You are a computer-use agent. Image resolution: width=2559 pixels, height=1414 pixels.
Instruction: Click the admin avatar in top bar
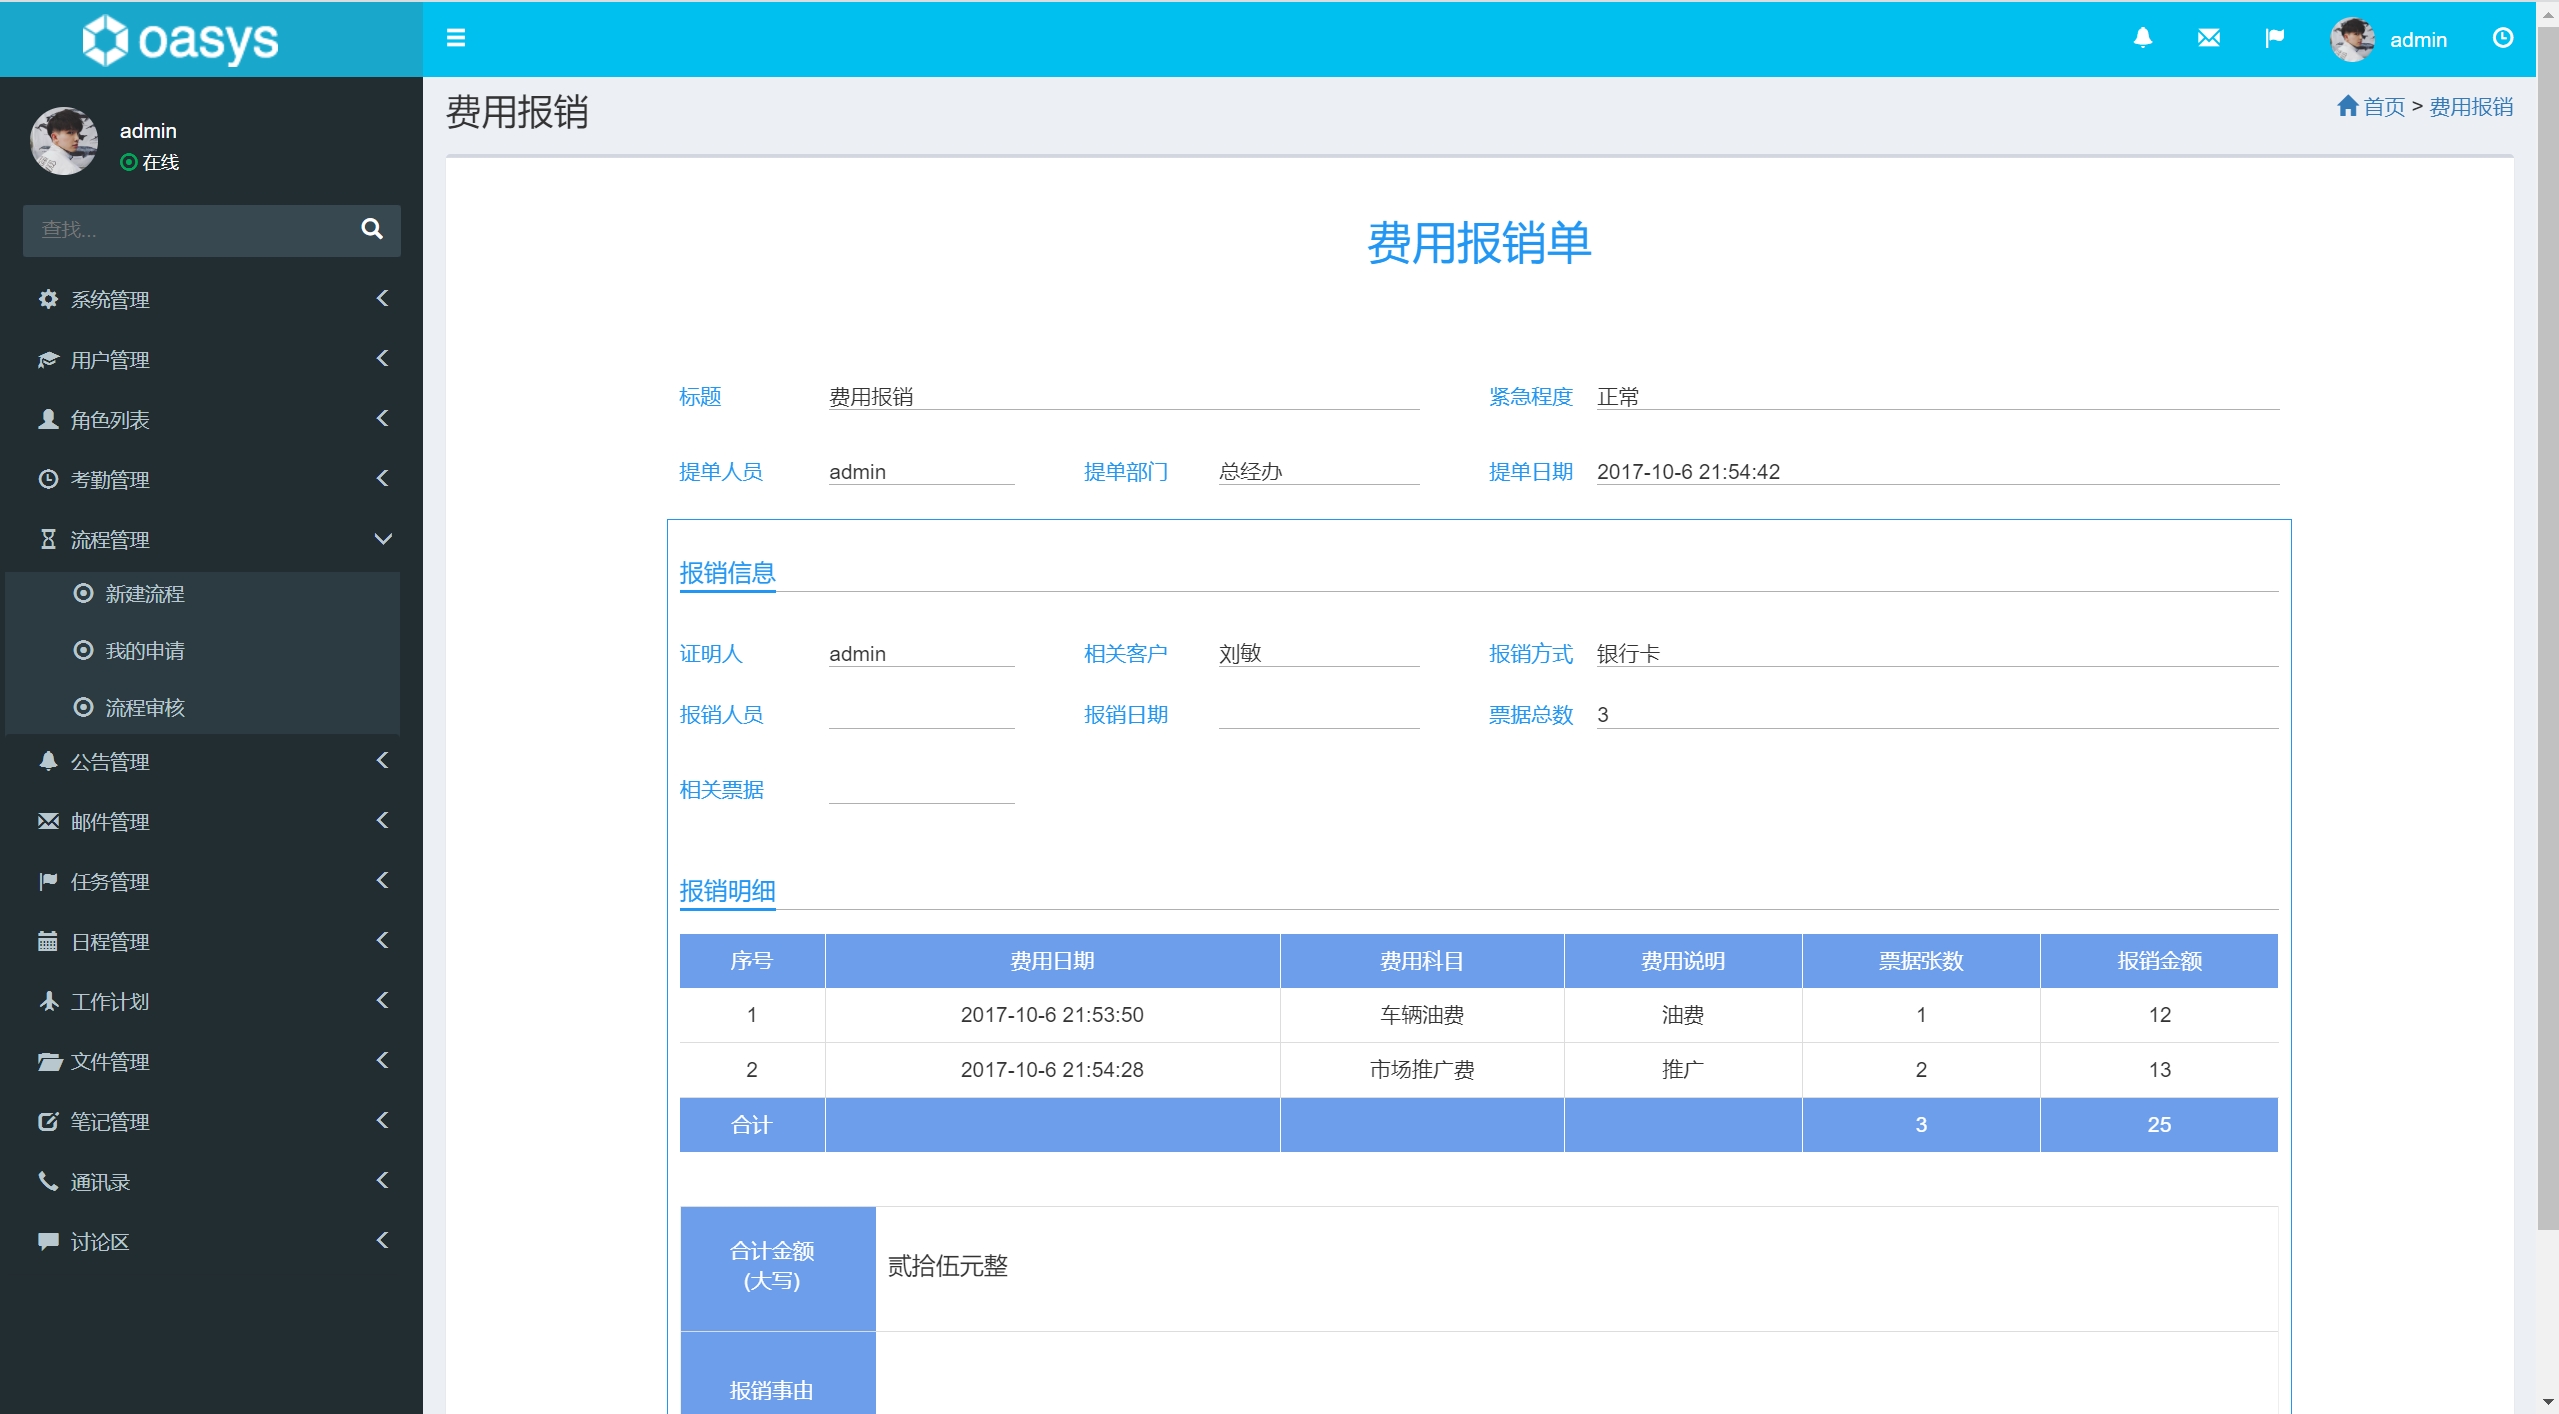point(2351,39)
